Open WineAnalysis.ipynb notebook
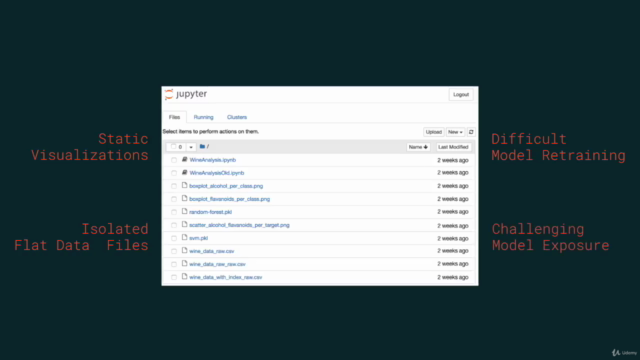Image resolution: width=640 pixels, height=360 pixels. pyautogui.click(x=213, y=160)
